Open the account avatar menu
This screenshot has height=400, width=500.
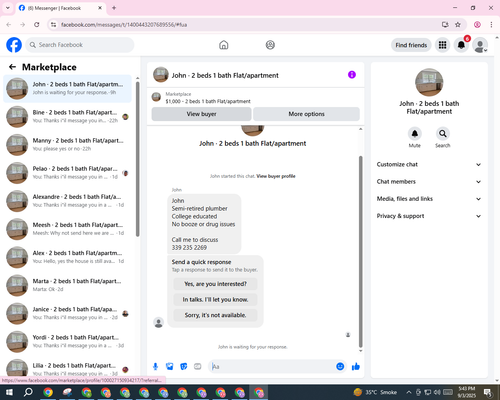click(x=480, y=45)
